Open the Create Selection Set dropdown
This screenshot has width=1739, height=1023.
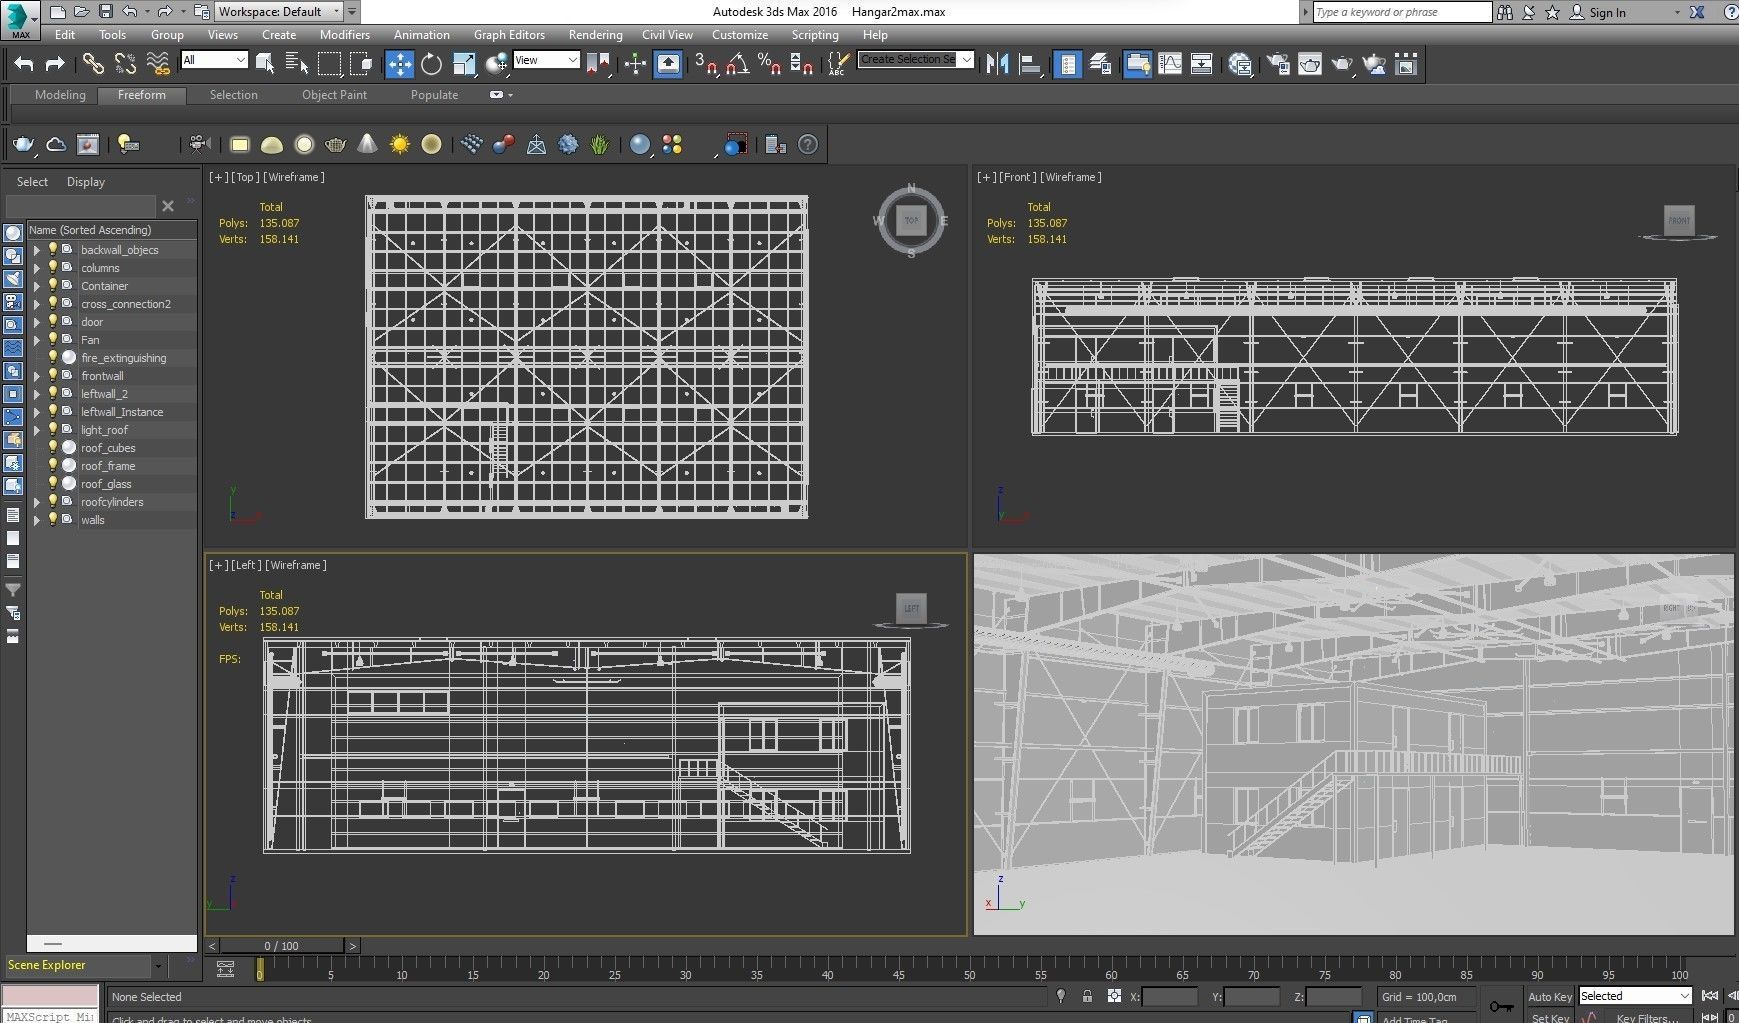pos(916,60)
